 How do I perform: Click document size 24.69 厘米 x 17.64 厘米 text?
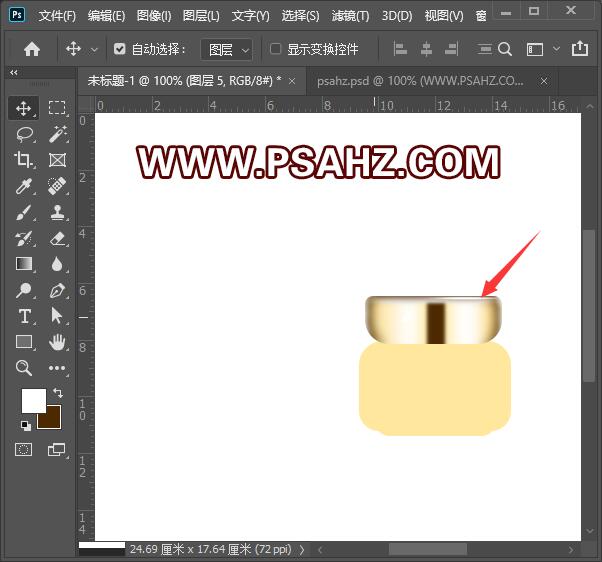click(x=210, y=549)
